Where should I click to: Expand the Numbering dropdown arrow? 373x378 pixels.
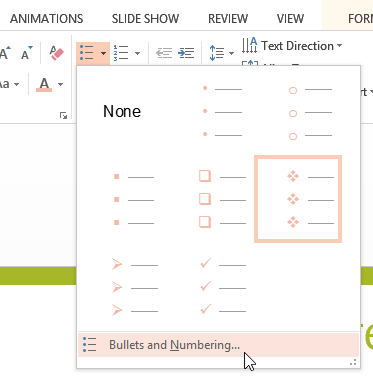tap(137, 53)
